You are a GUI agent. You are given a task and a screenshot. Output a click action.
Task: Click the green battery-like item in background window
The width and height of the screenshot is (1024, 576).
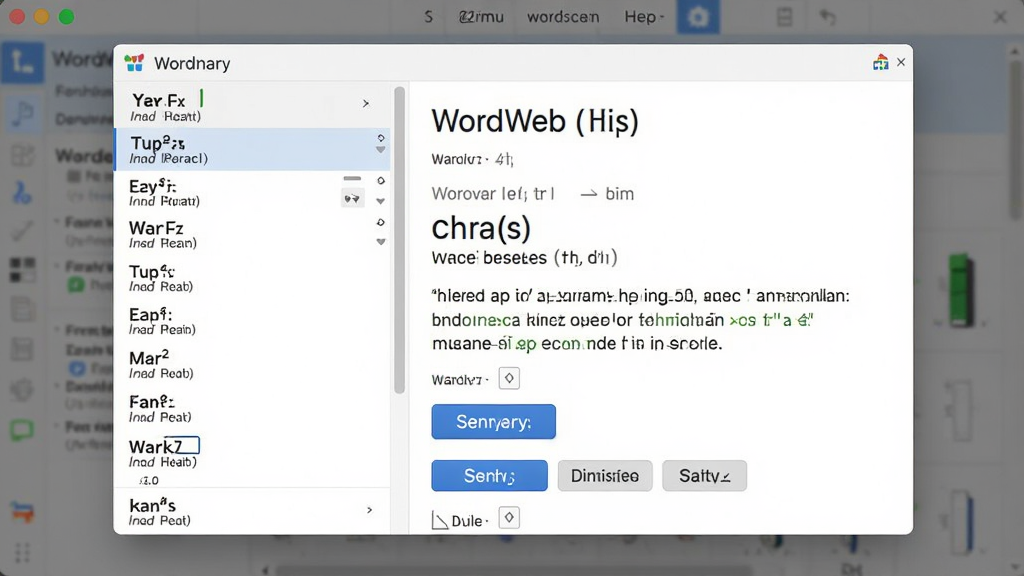pyautogui.click(x=961, y=289)
